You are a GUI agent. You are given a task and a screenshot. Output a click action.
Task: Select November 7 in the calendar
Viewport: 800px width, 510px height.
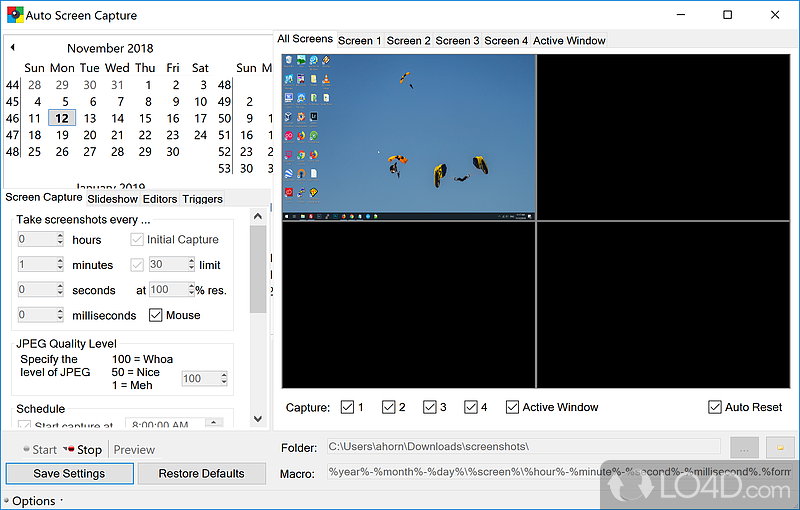coord(120,101)
